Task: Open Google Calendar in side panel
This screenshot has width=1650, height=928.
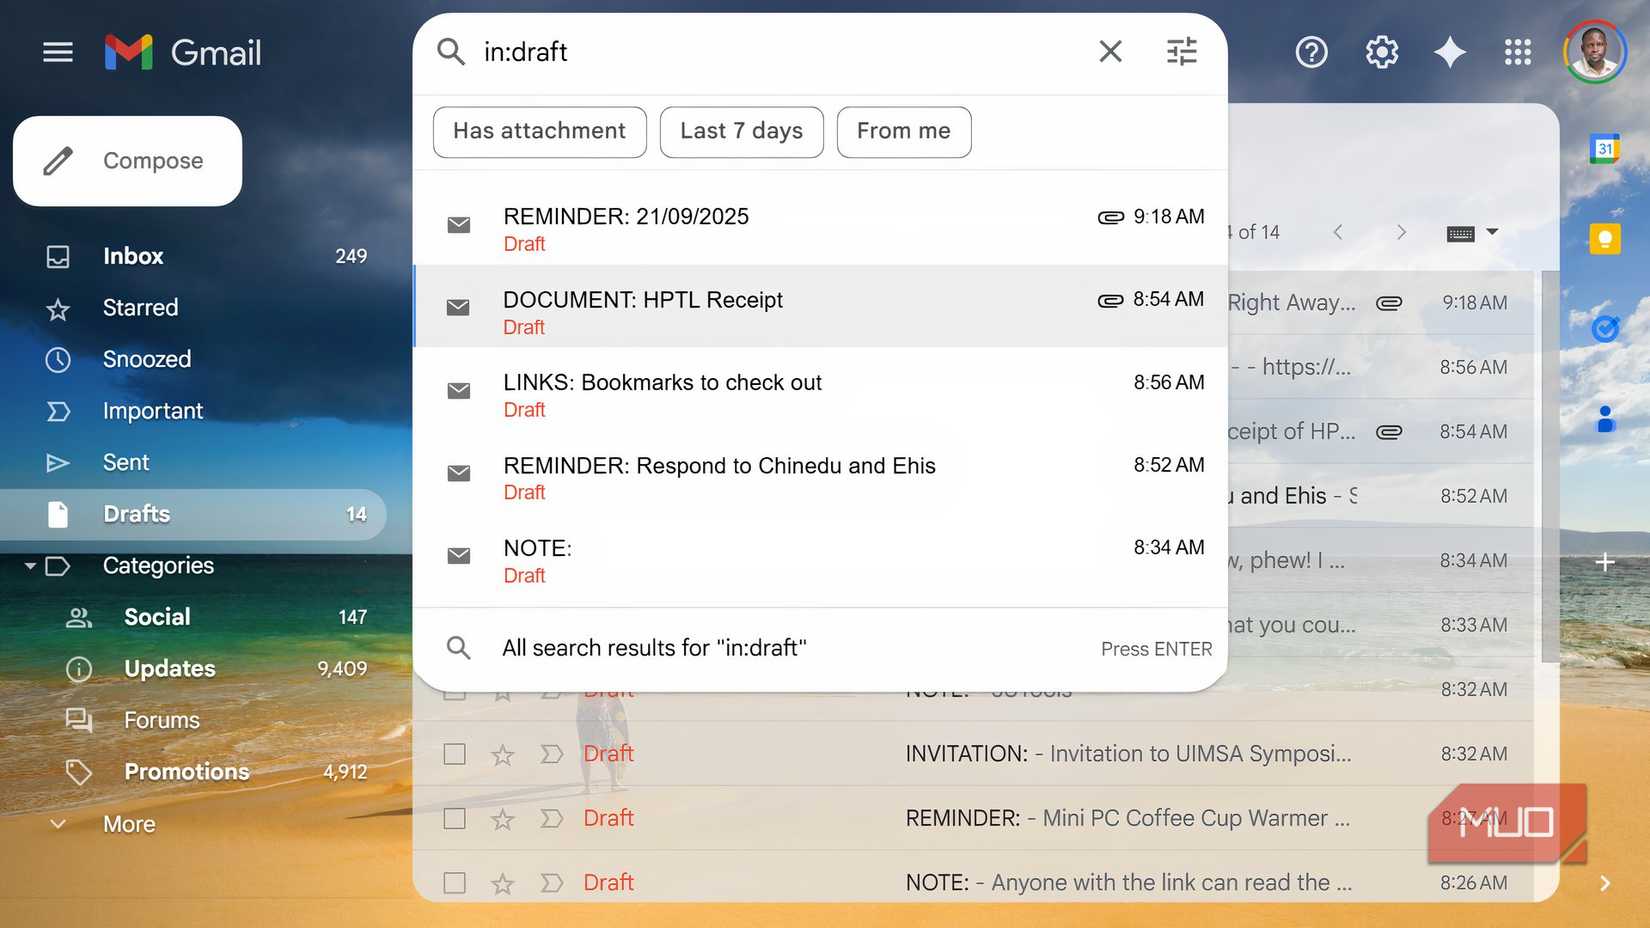Action: tap(1605, 149)
